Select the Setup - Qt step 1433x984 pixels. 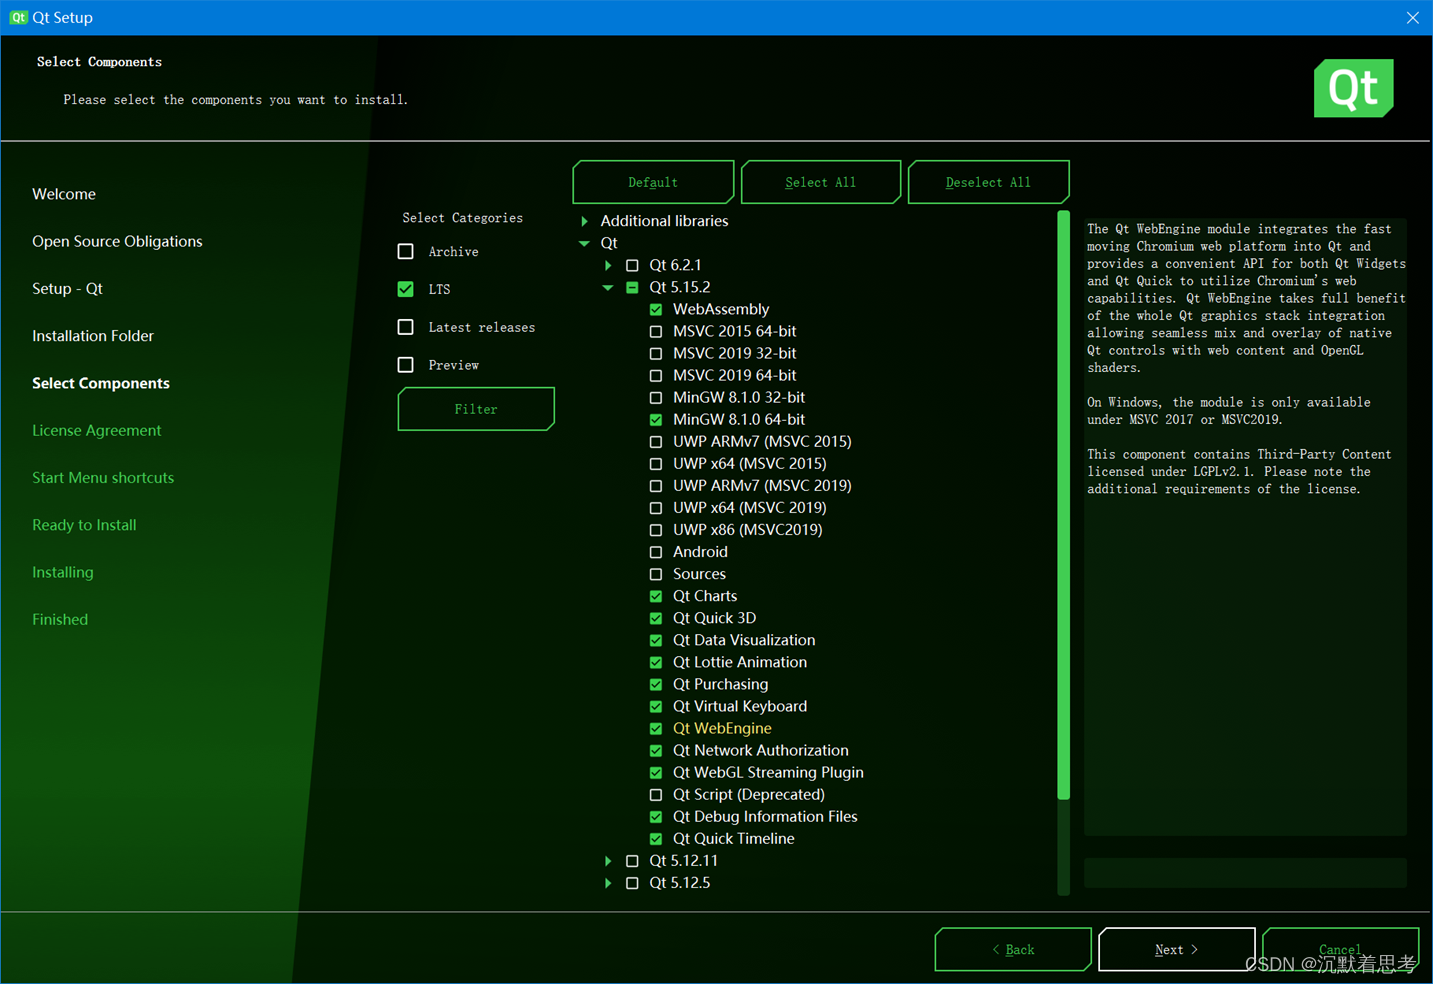67,288
